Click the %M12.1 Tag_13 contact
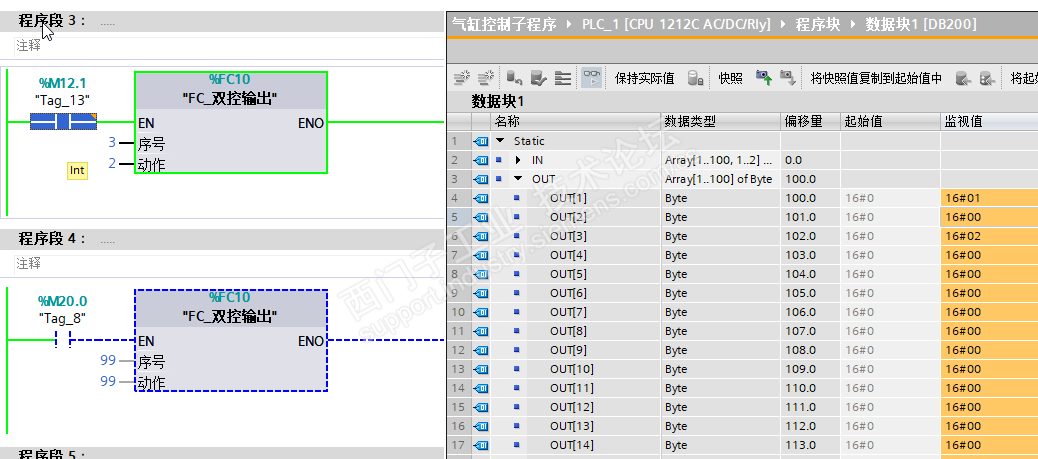The width and height of the screenshot is (1038, 459). pyautogui.click(x=64, y=122)
